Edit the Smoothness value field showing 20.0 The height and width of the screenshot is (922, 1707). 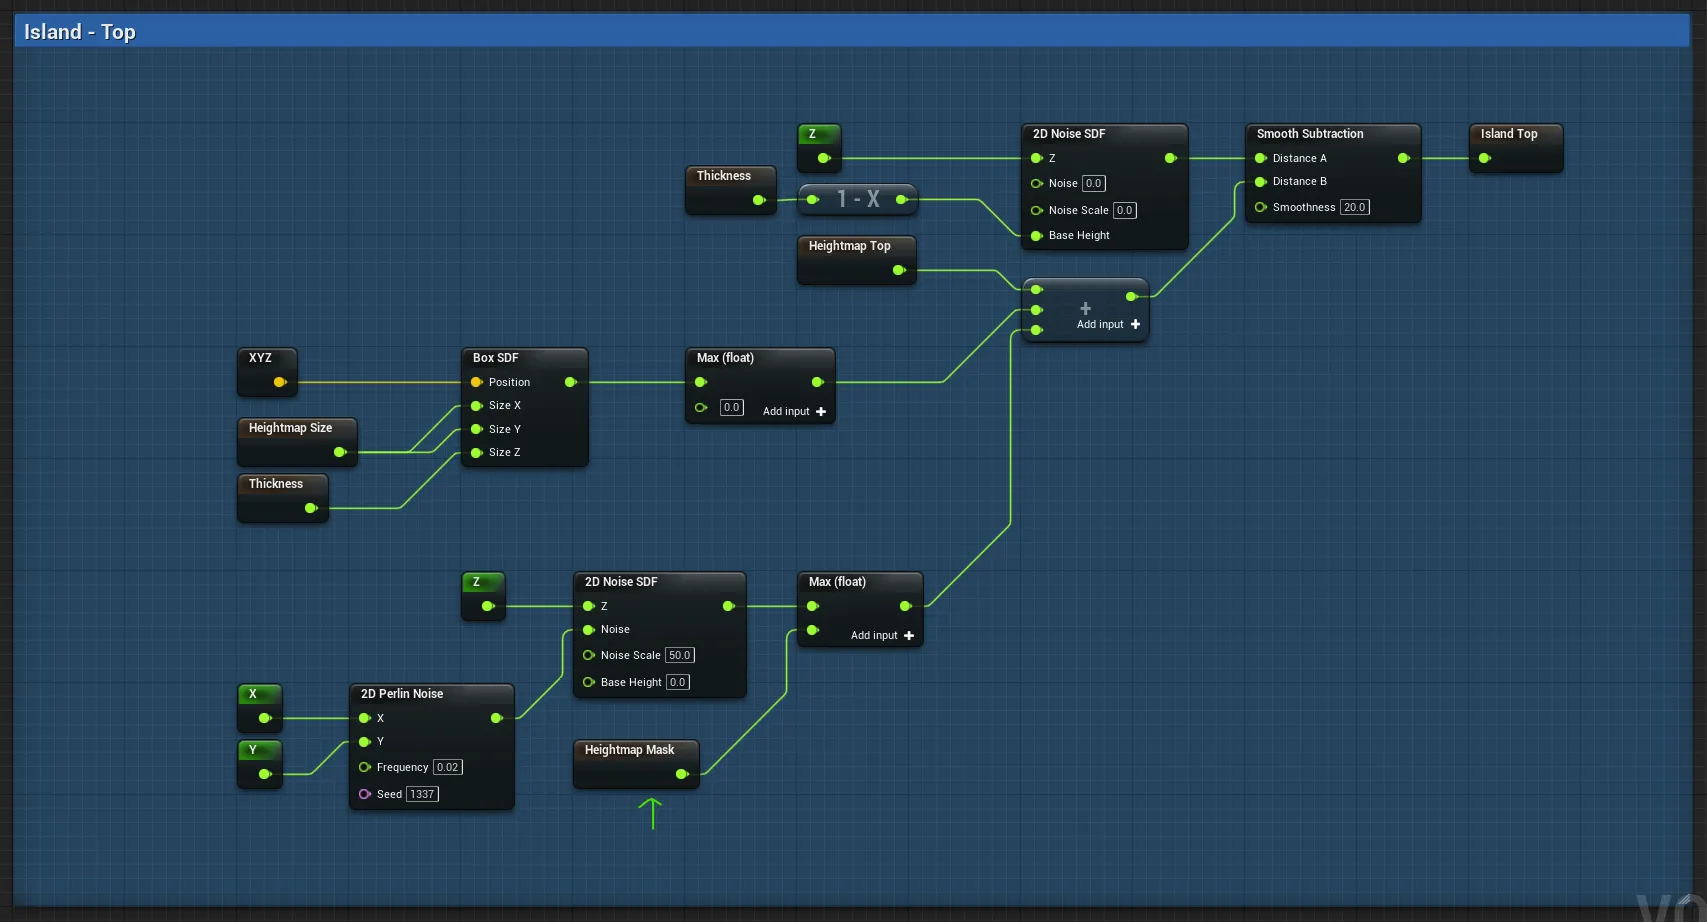(x=1354, y=207)
